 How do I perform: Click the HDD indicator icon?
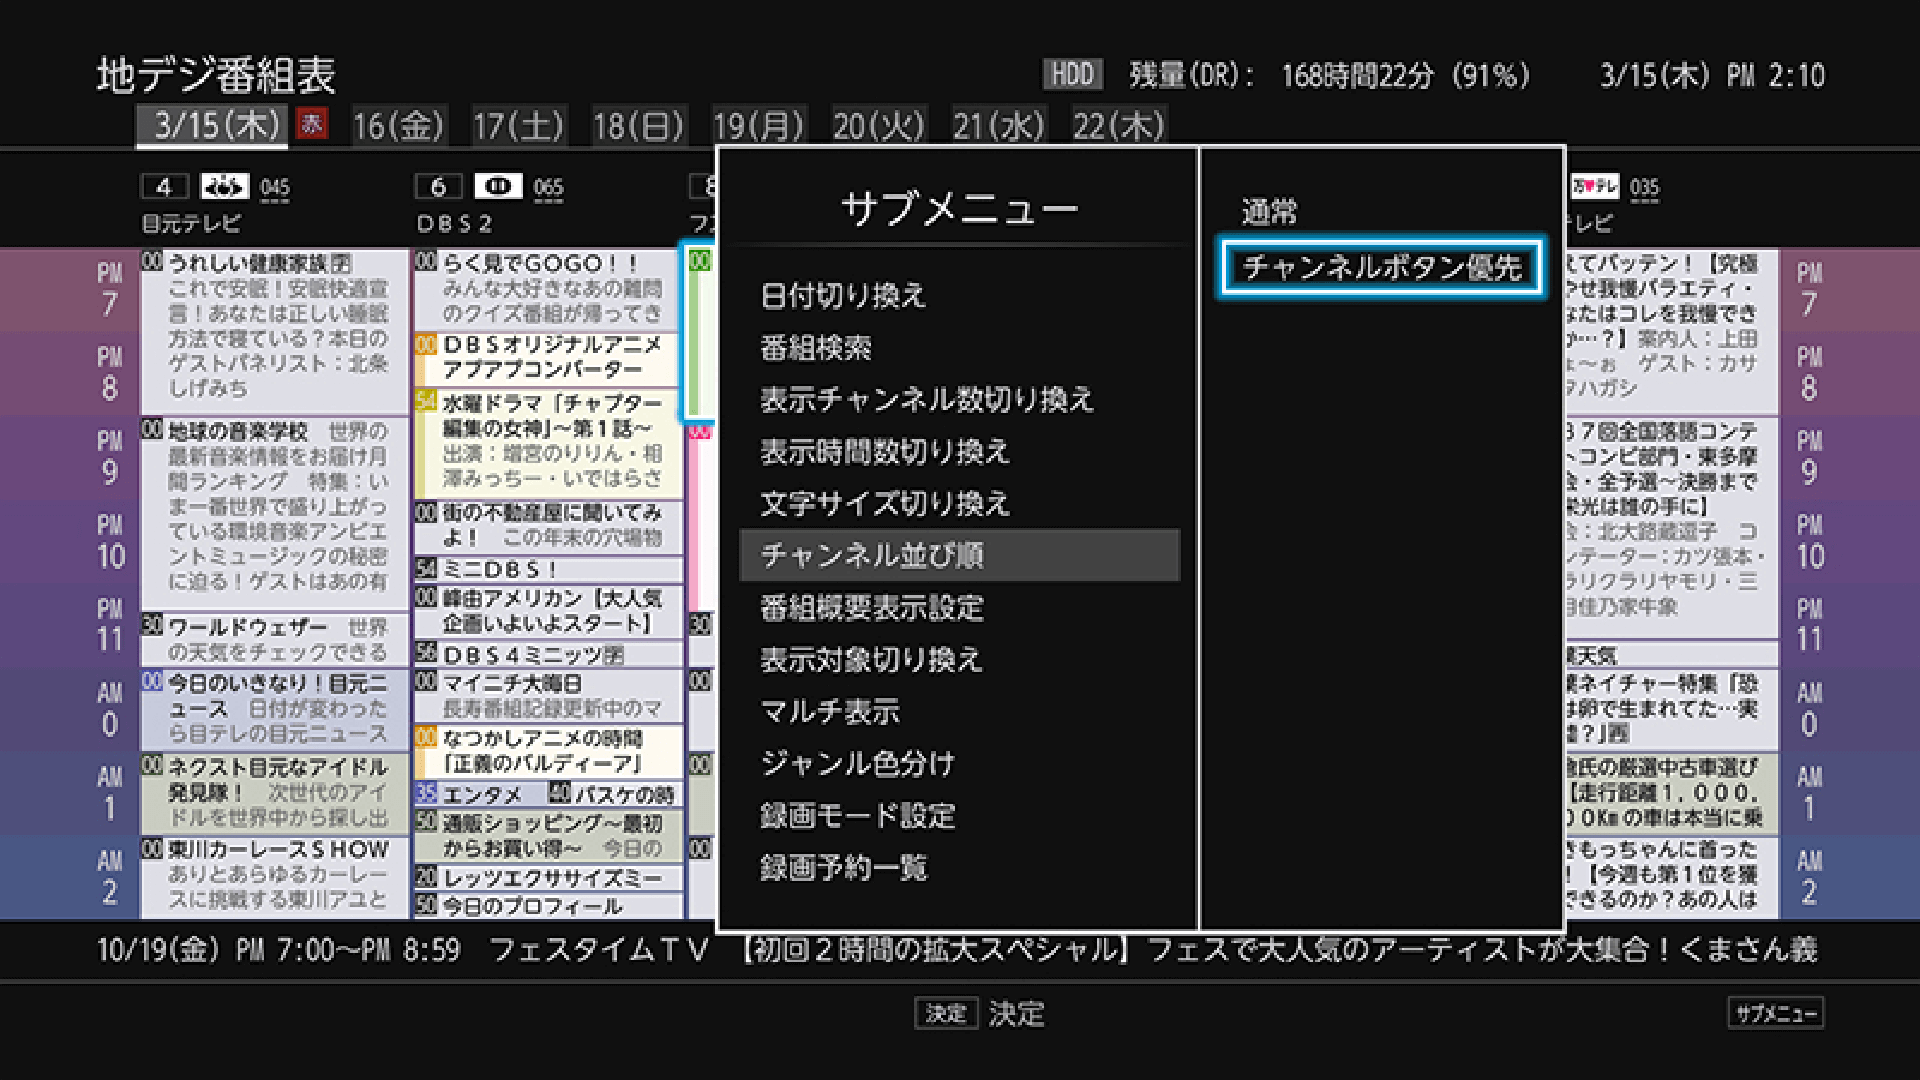(1072, 74)
